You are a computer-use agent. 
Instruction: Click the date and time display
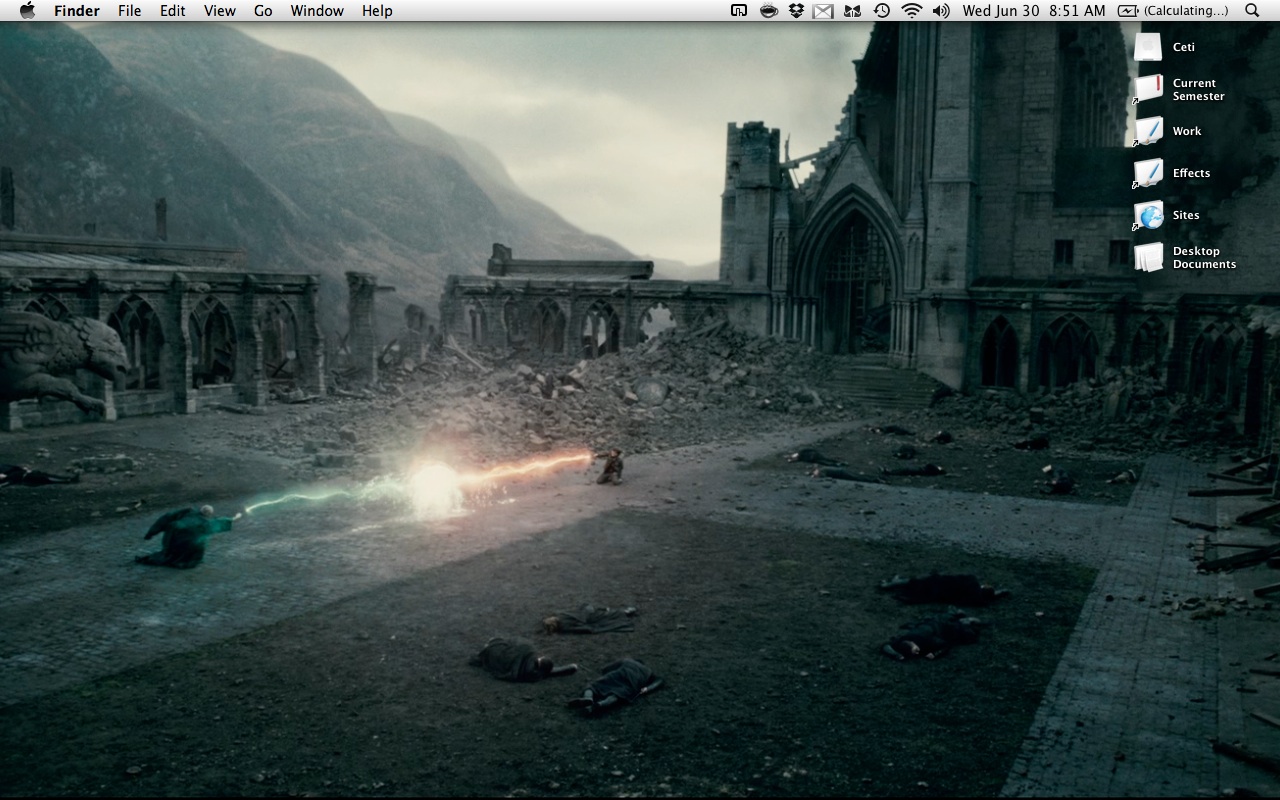click(x=1034, y=11)
